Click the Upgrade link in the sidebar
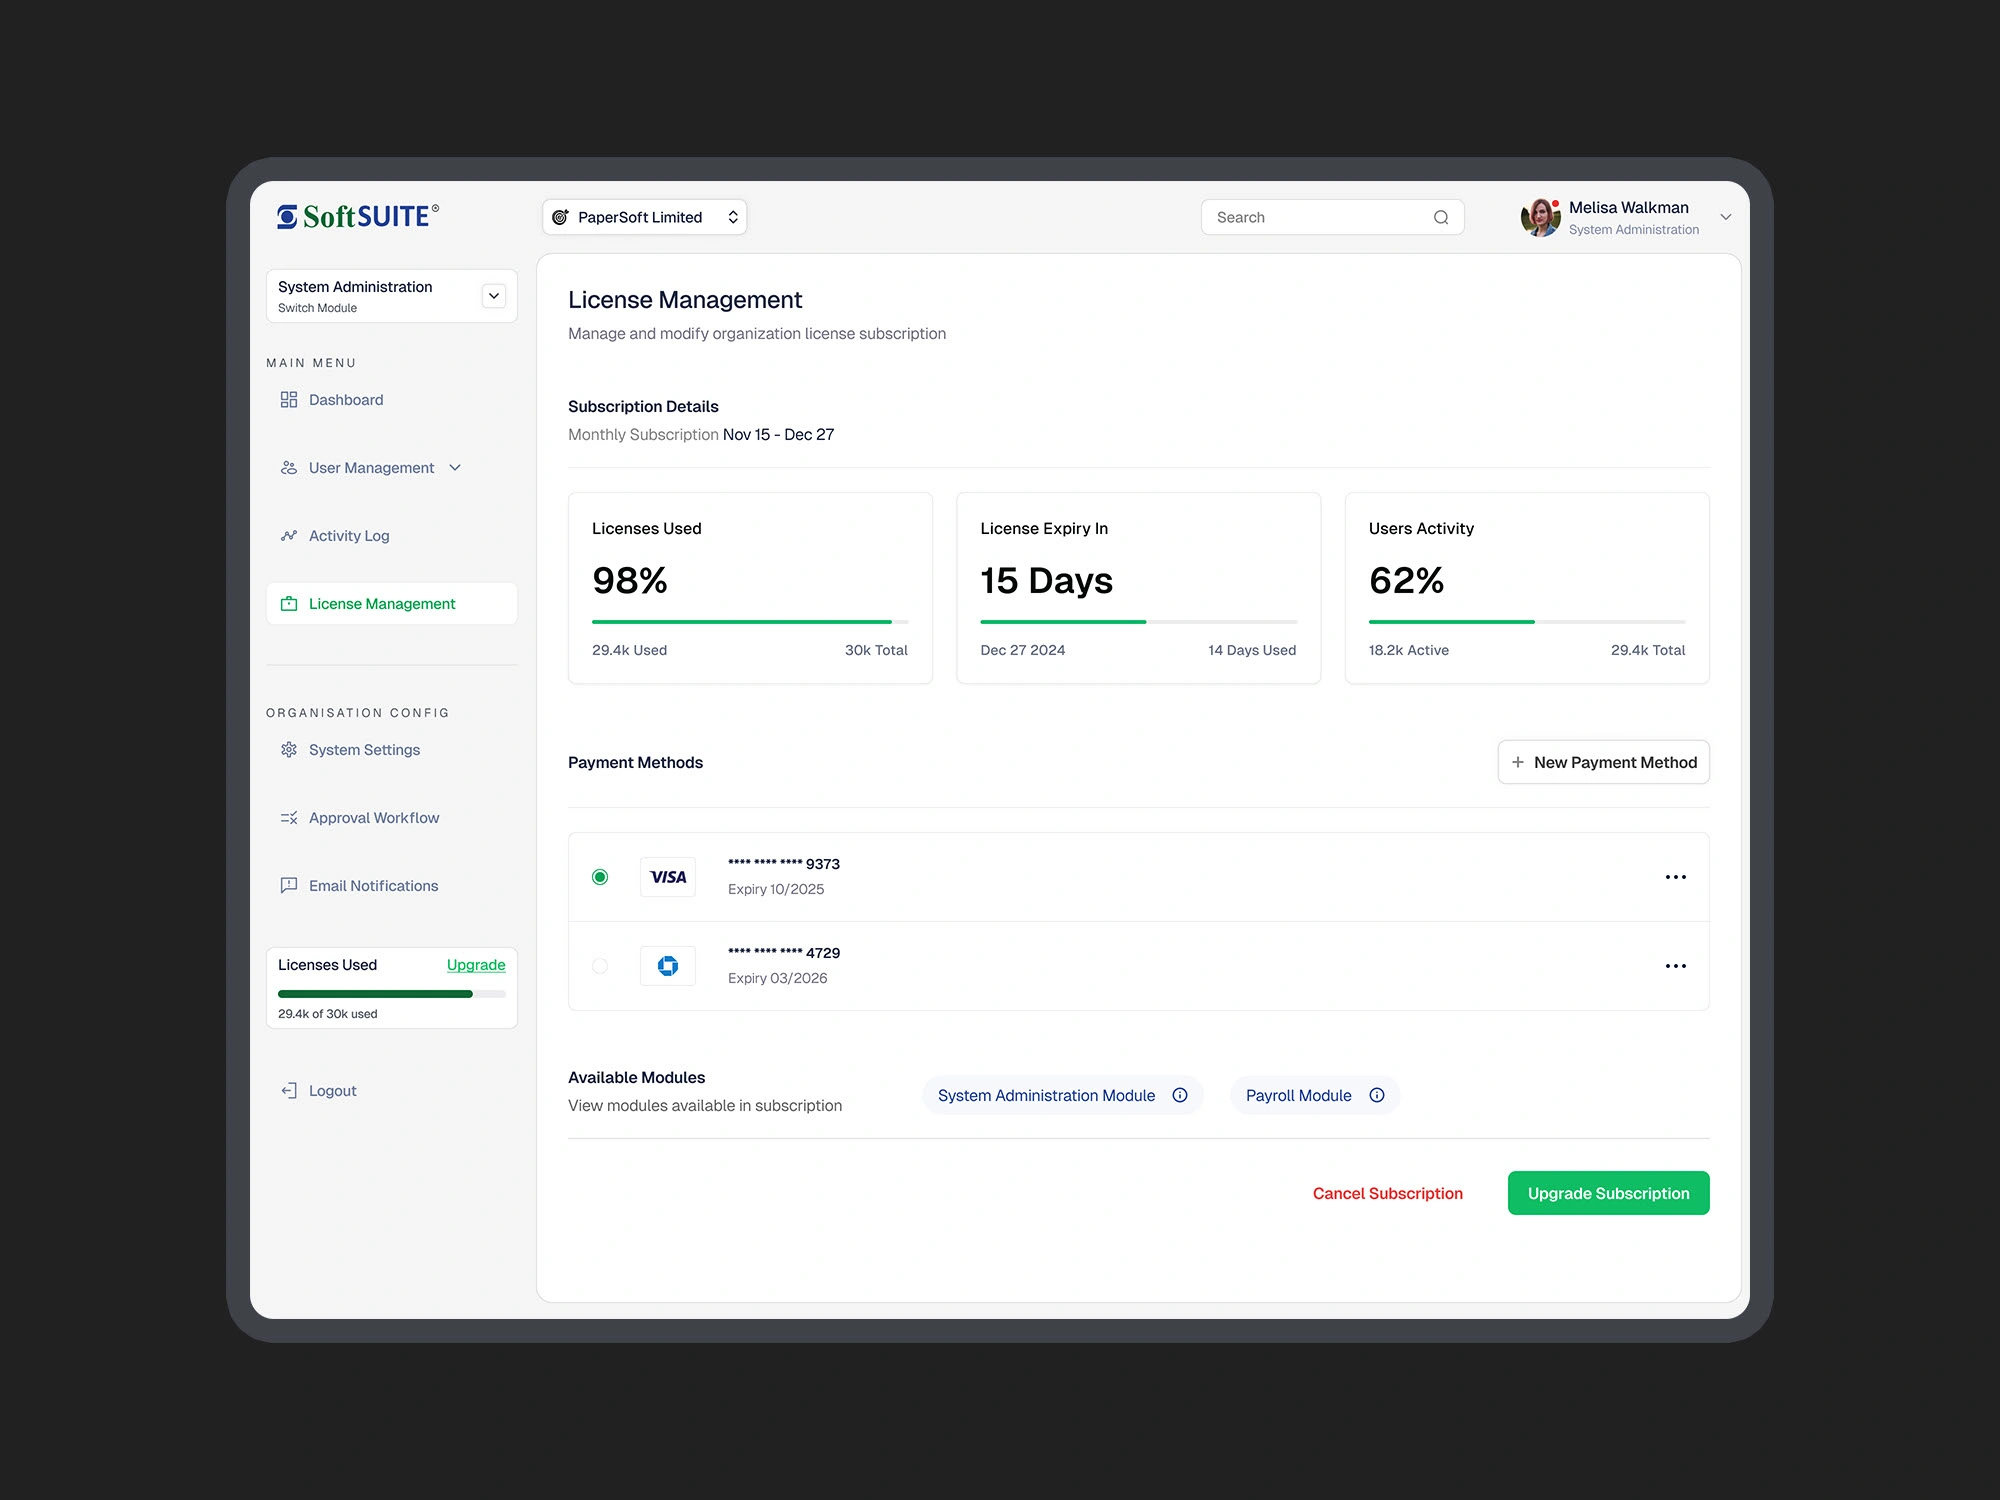The image size is (2000, 1500). (475, 965)
